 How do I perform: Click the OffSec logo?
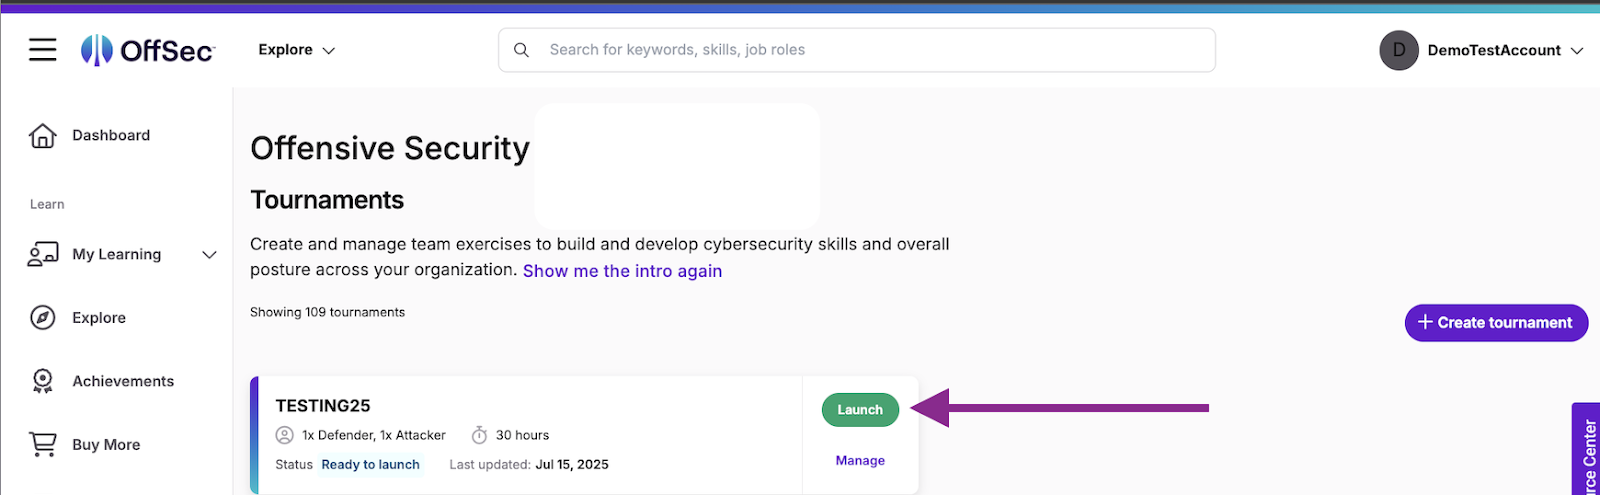tap(148, 50)
